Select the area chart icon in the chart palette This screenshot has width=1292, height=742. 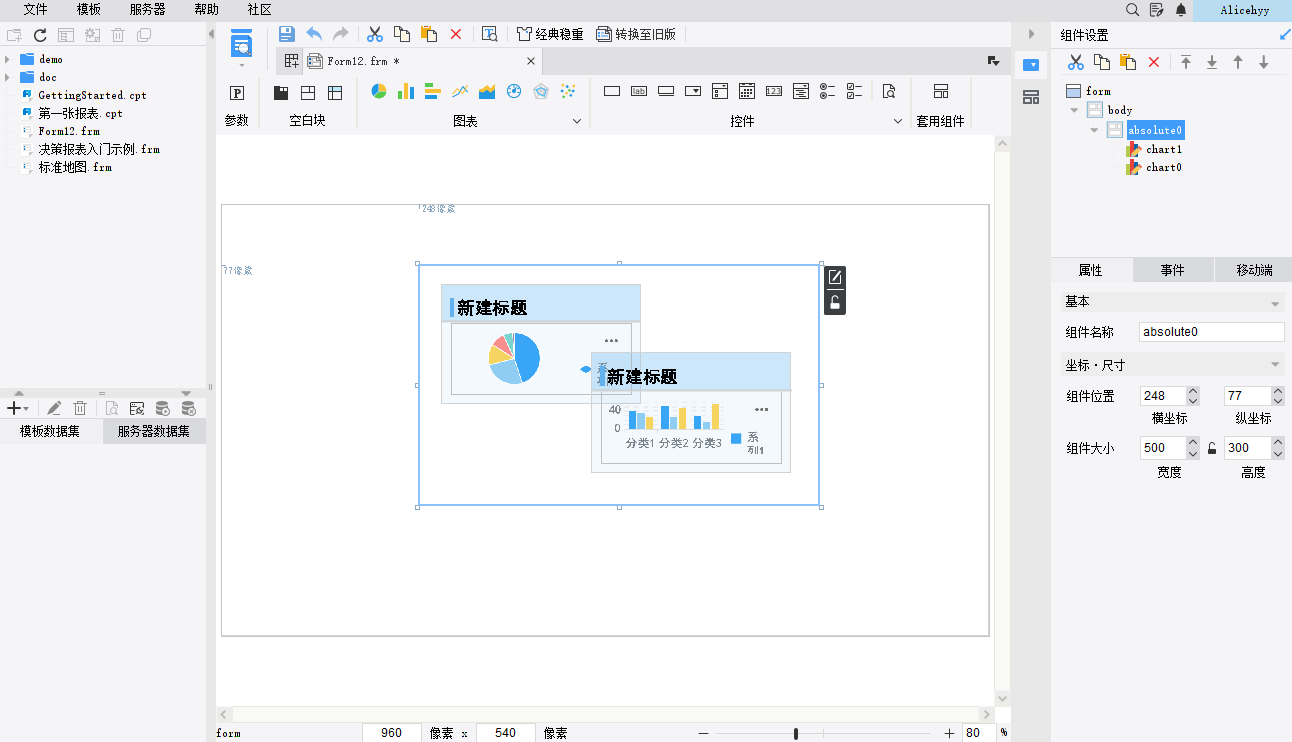pos(487,91)
